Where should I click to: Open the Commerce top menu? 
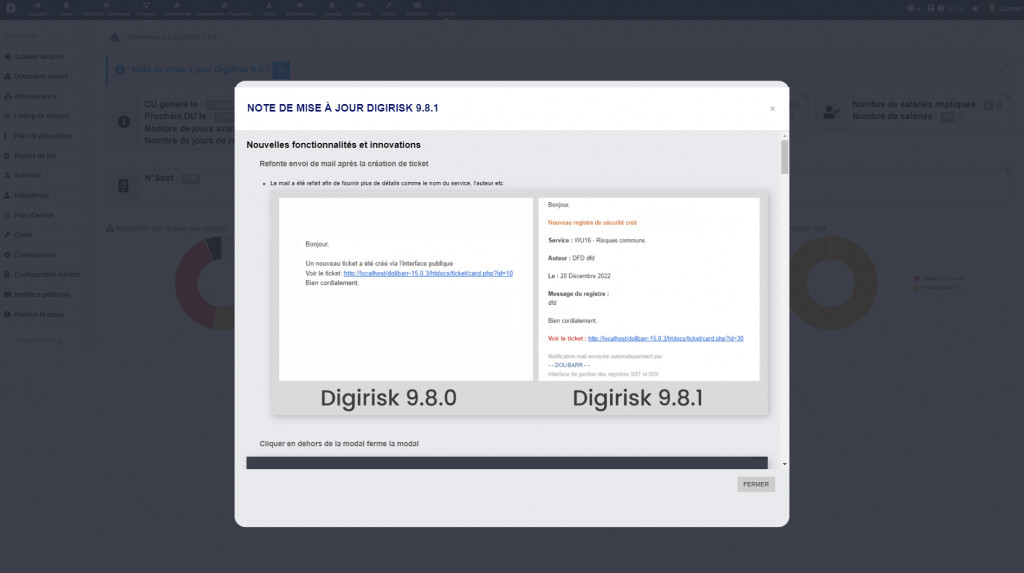[176, 9]
